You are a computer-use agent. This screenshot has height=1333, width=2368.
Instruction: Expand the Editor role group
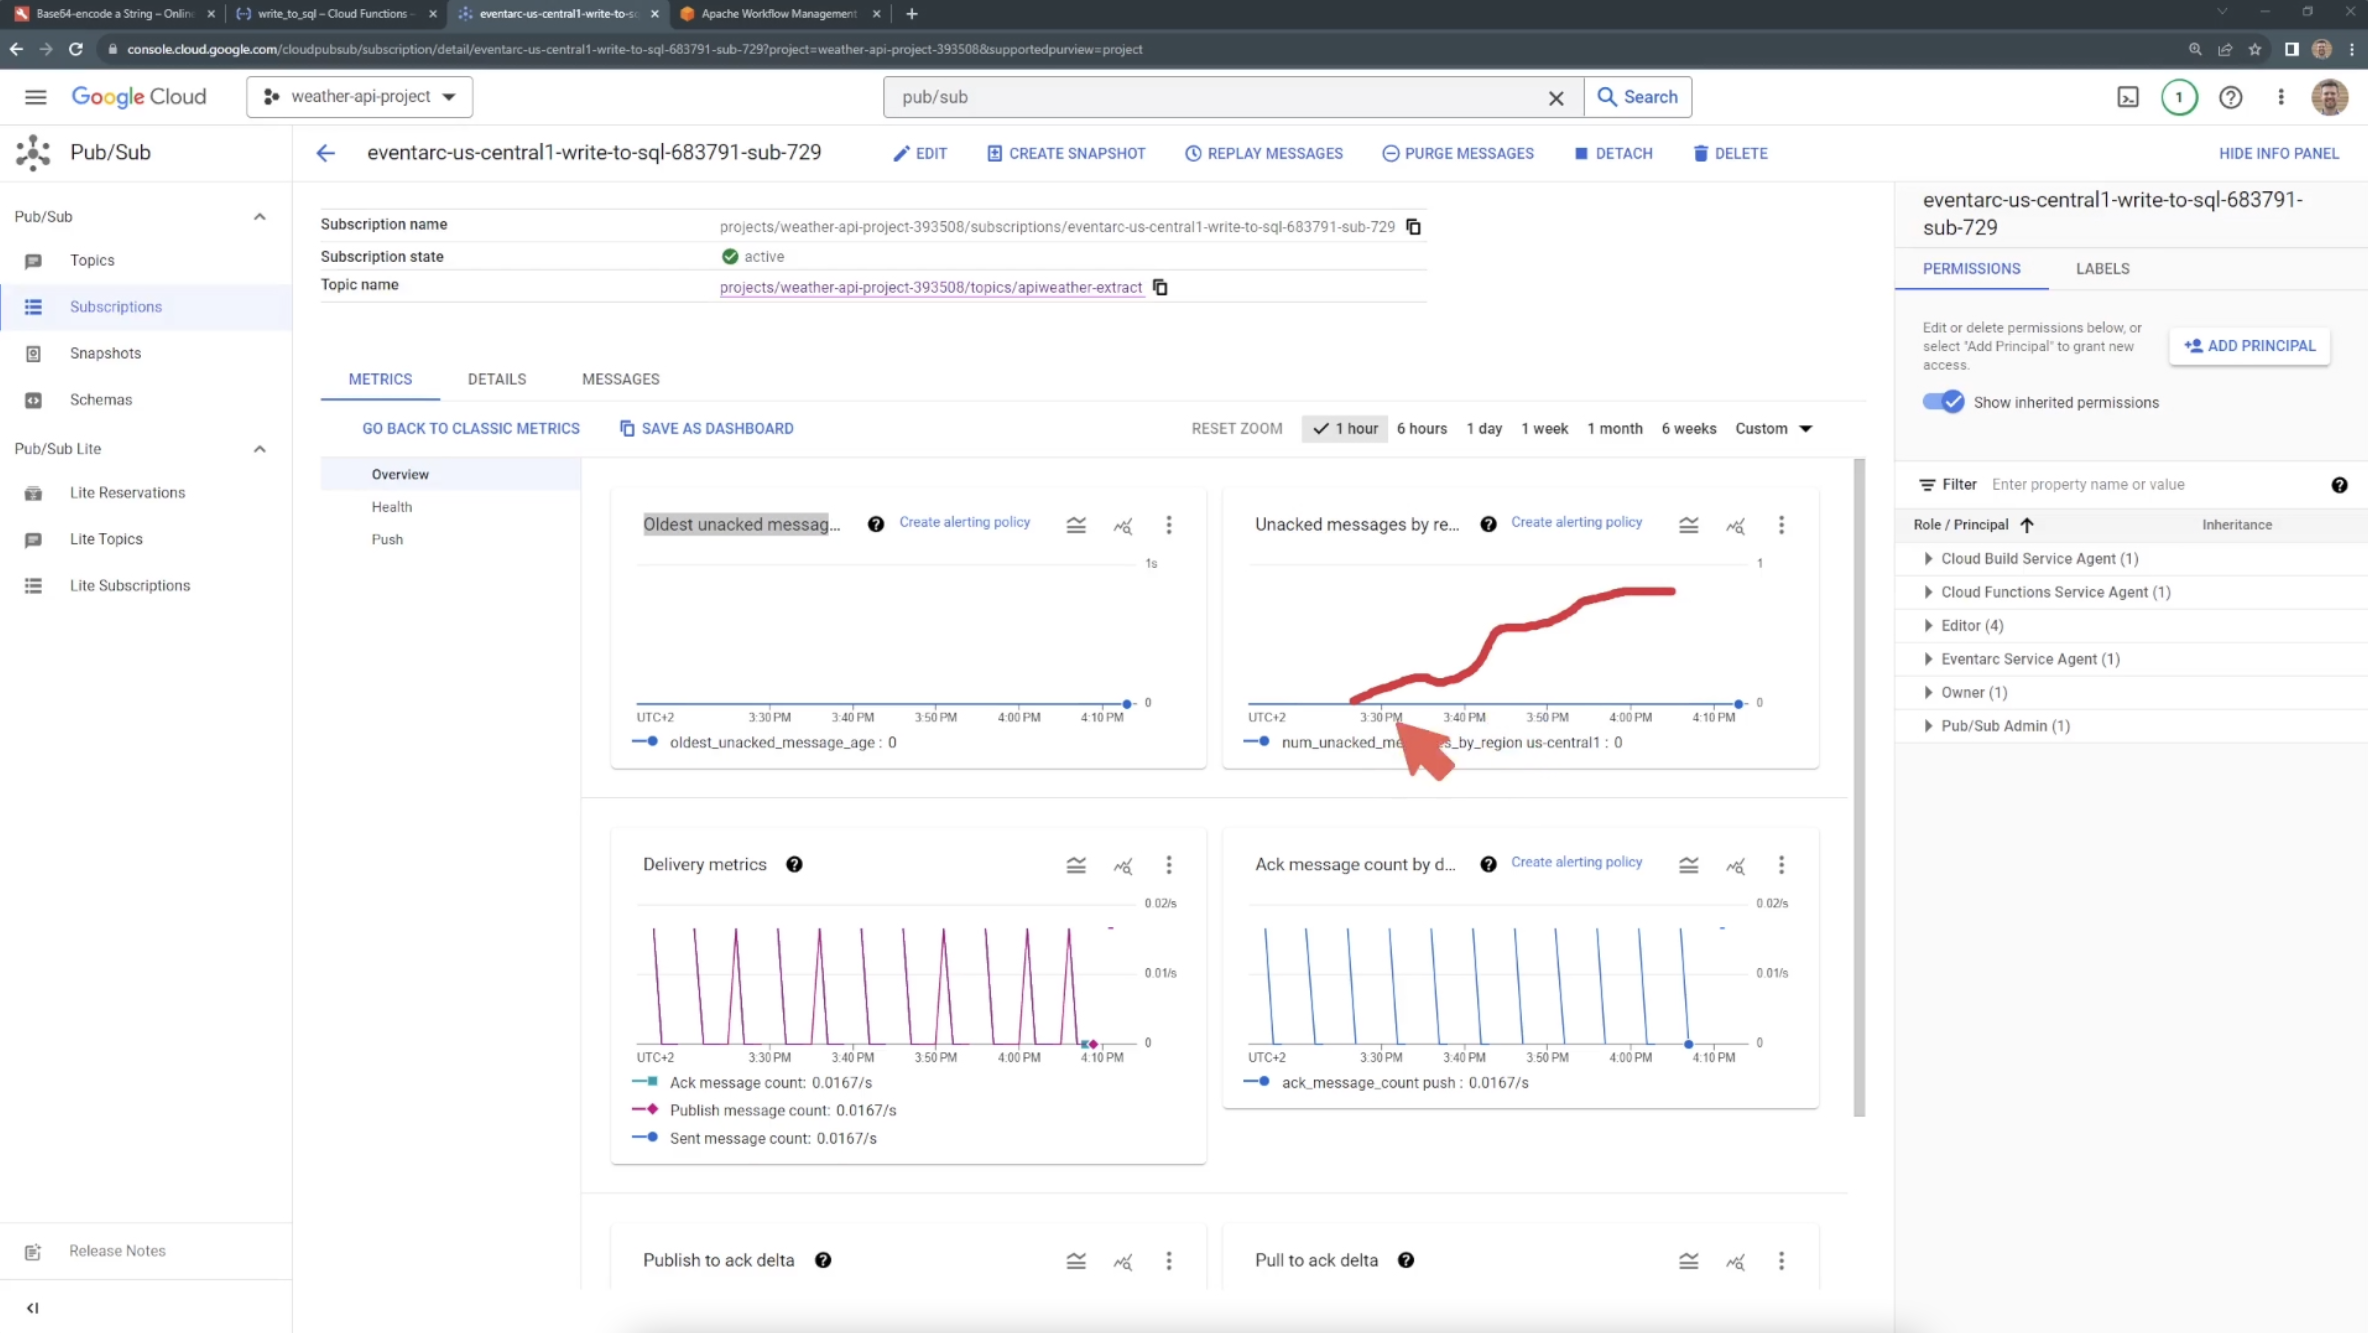(1928, 625)
